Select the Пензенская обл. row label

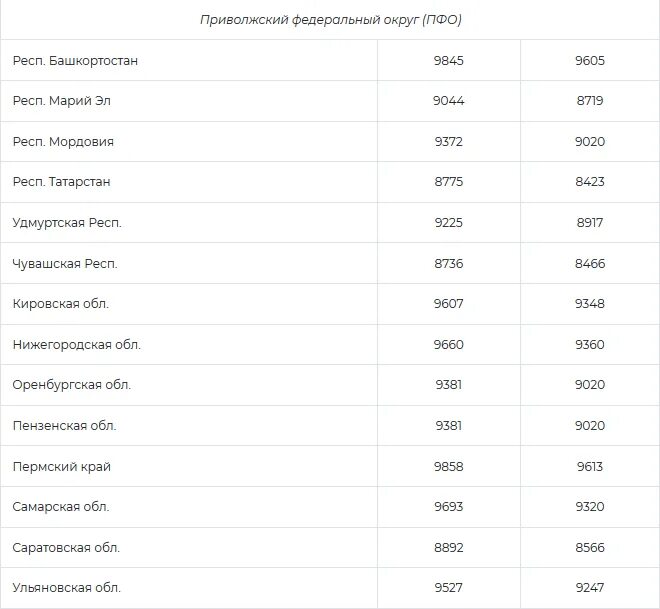tap(65, 425)
